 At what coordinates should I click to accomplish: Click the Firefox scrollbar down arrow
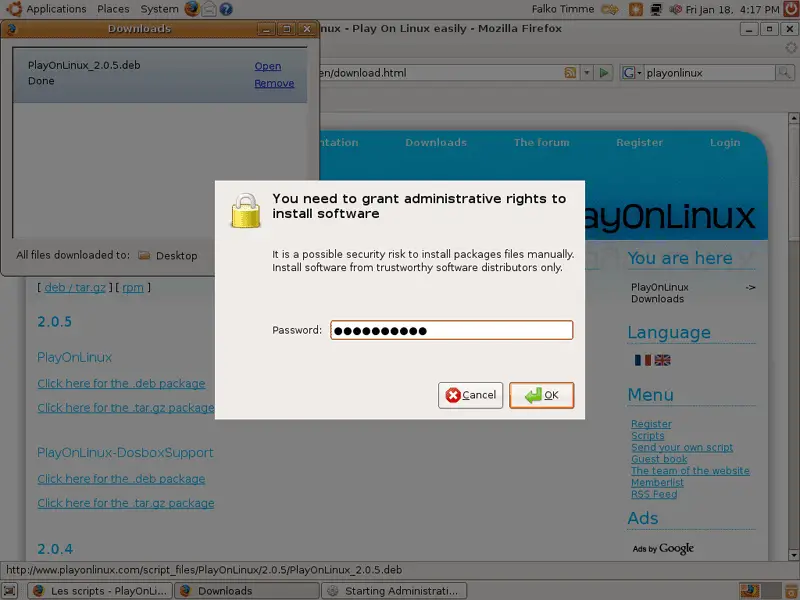(x=793, y=555)
